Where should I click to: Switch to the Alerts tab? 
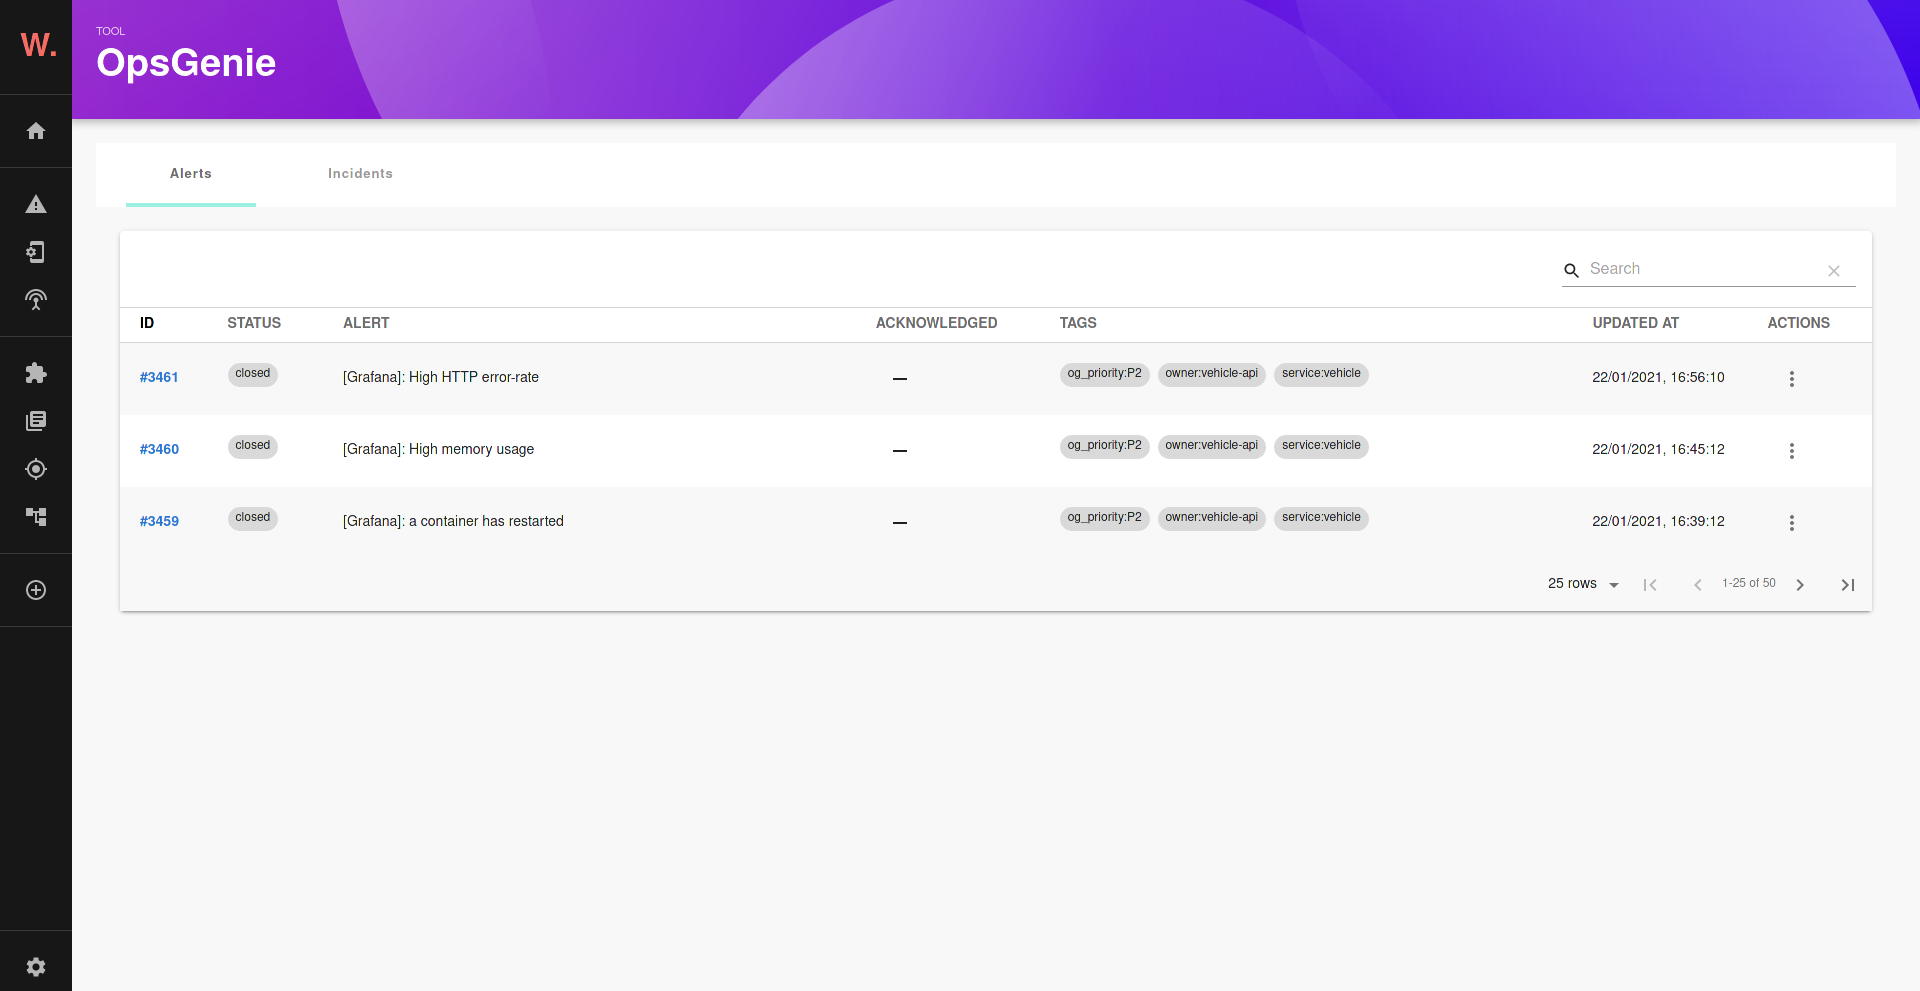(x=191, y=174)
